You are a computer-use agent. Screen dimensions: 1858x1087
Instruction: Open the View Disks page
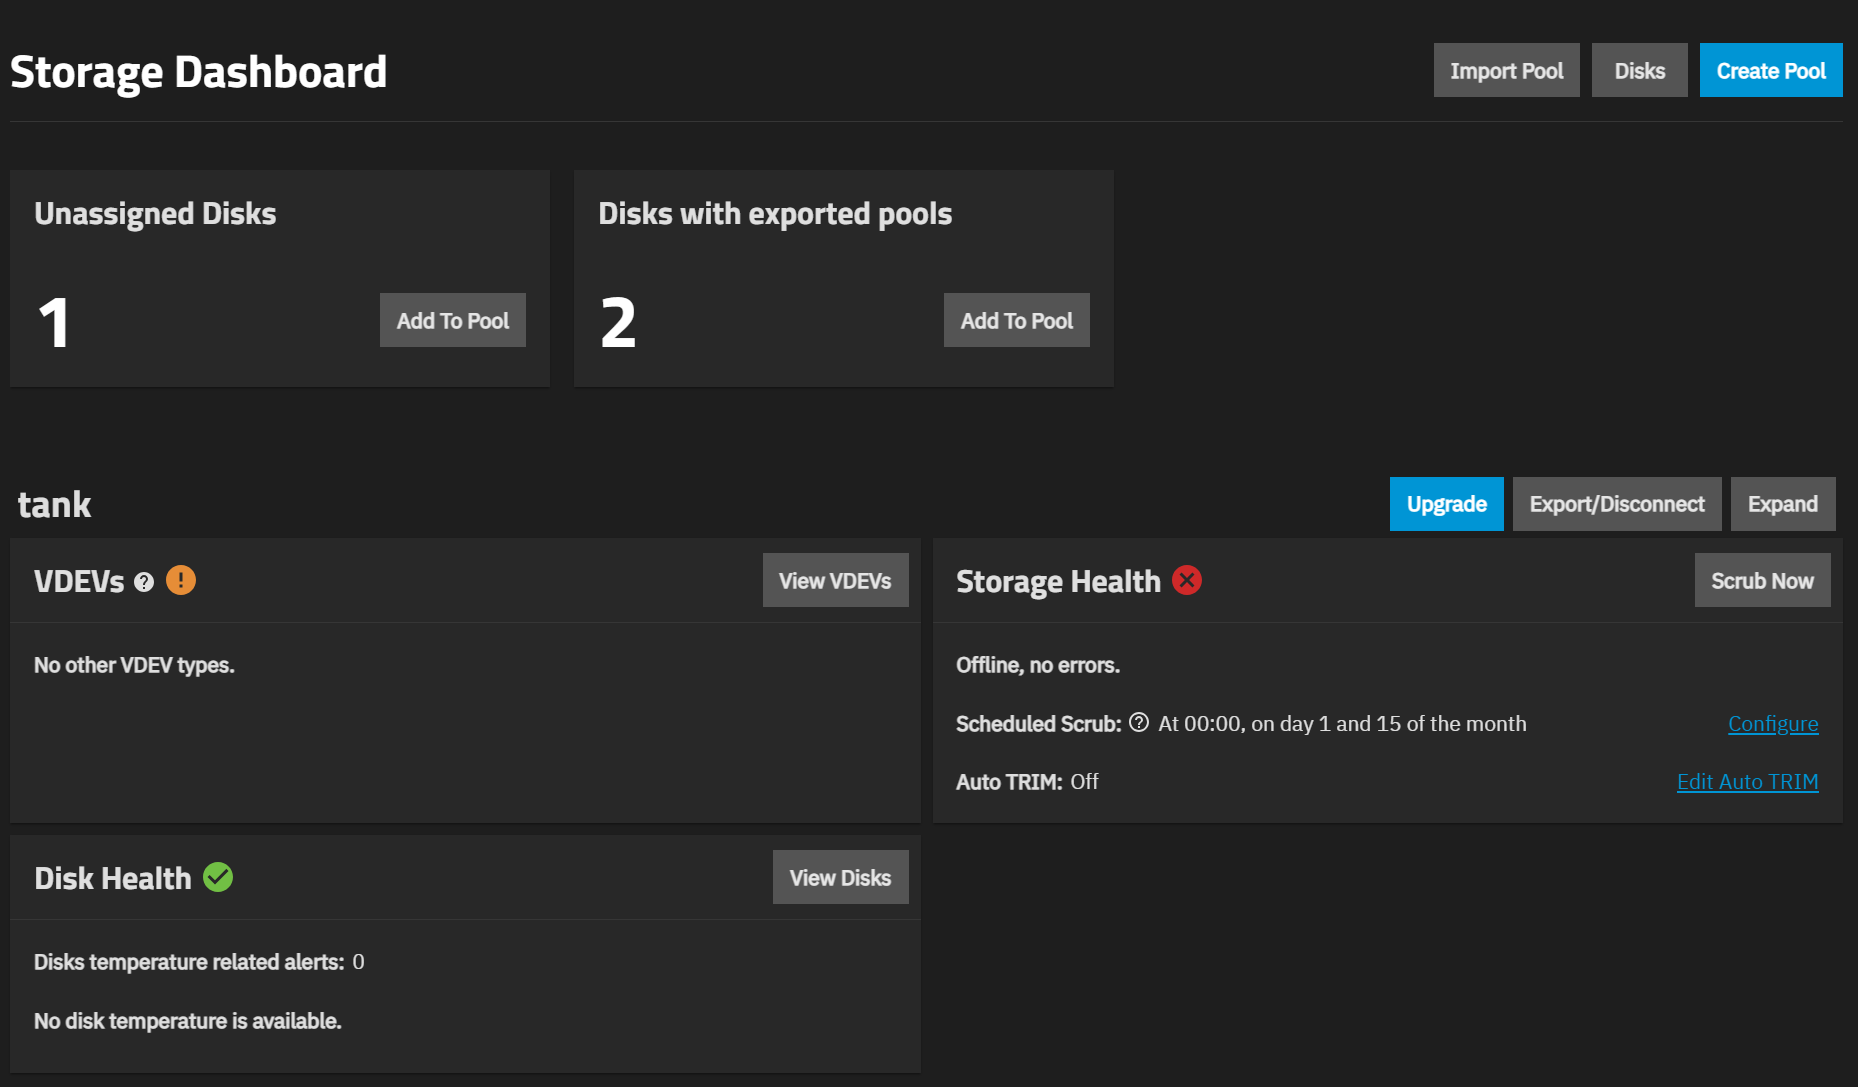coord(840,877)
